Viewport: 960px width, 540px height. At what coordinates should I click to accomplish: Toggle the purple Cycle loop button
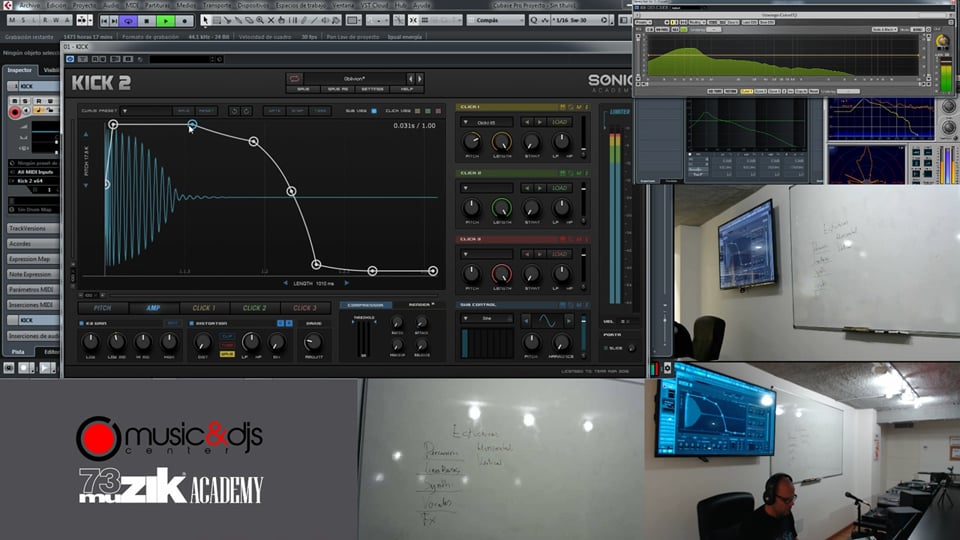pos(128,21)
